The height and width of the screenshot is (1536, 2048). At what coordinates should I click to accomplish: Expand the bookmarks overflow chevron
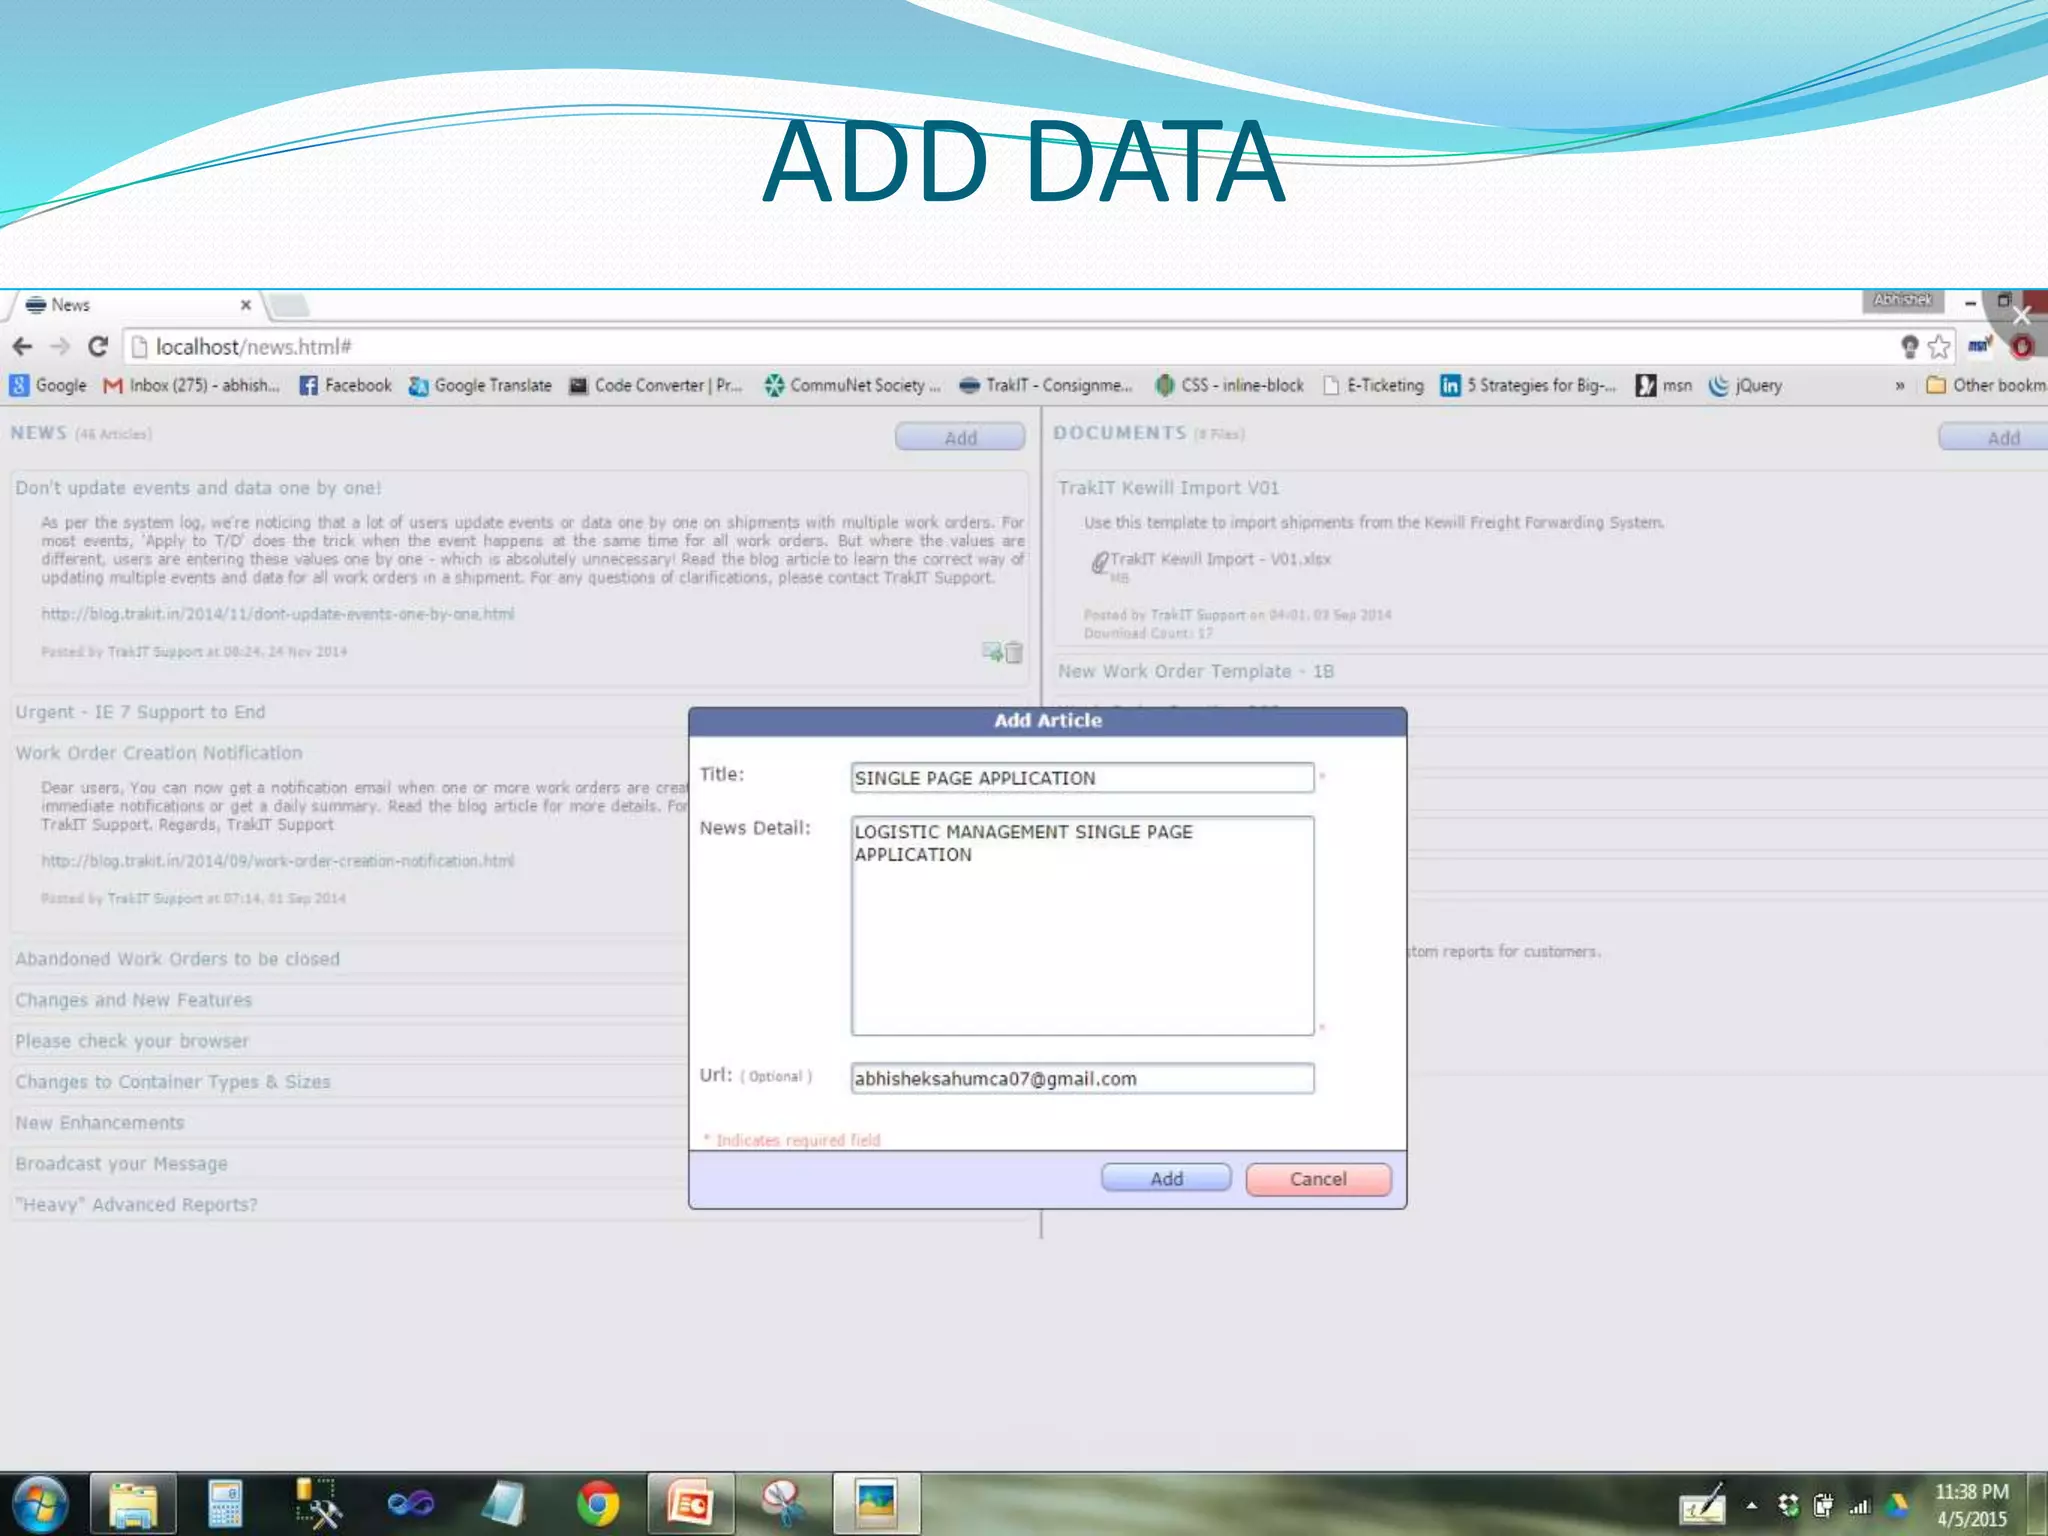(1899, 386)
